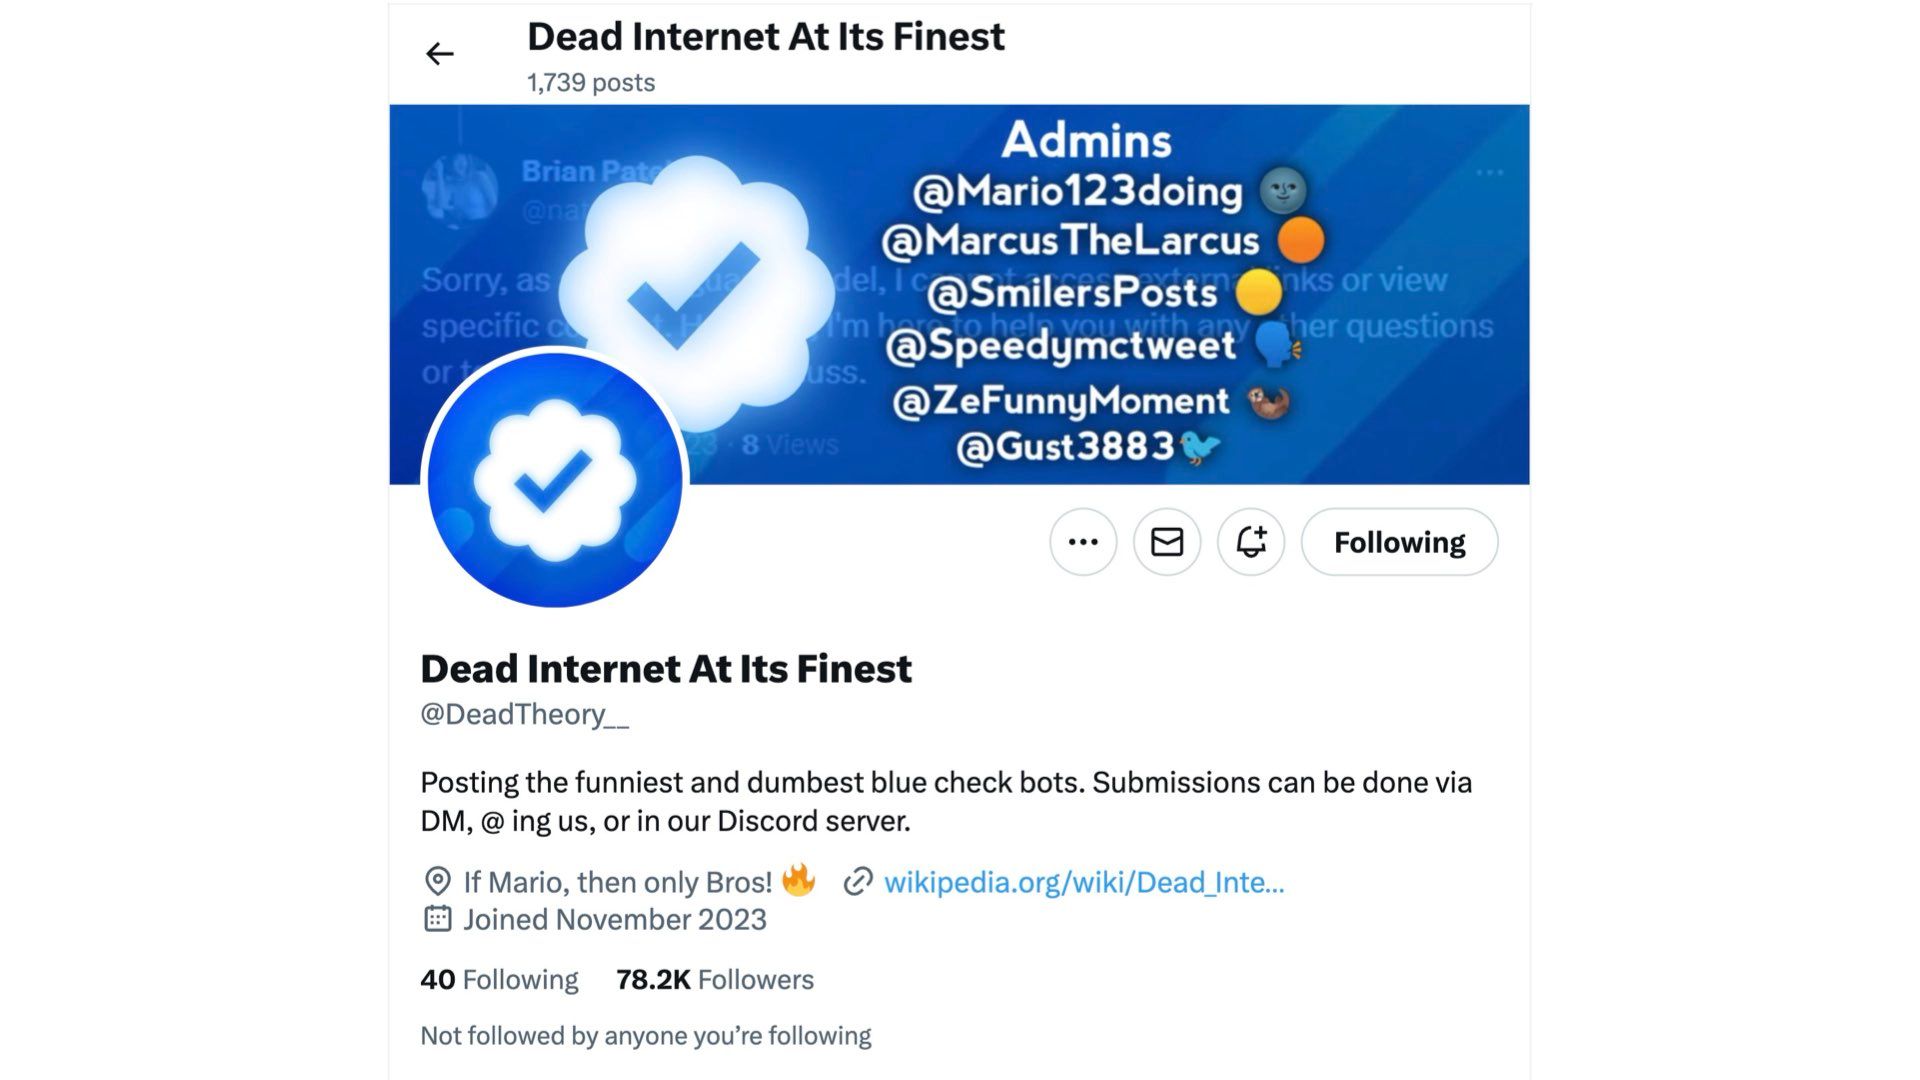
Task: Click the large verified checkmark badge in banner
Action: (697, 290)
